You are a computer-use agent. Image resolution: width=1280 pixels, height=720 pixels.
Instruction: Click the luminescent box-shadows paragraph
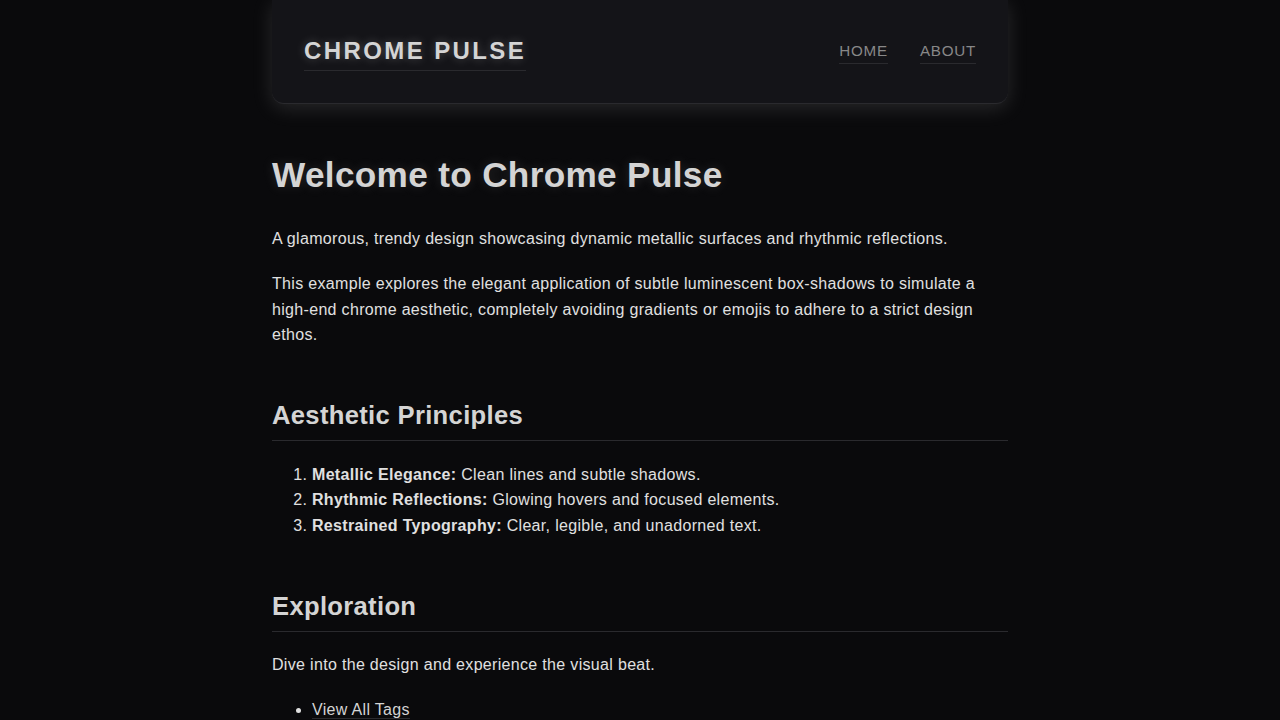pyautogui.click(x=623, y=309)
